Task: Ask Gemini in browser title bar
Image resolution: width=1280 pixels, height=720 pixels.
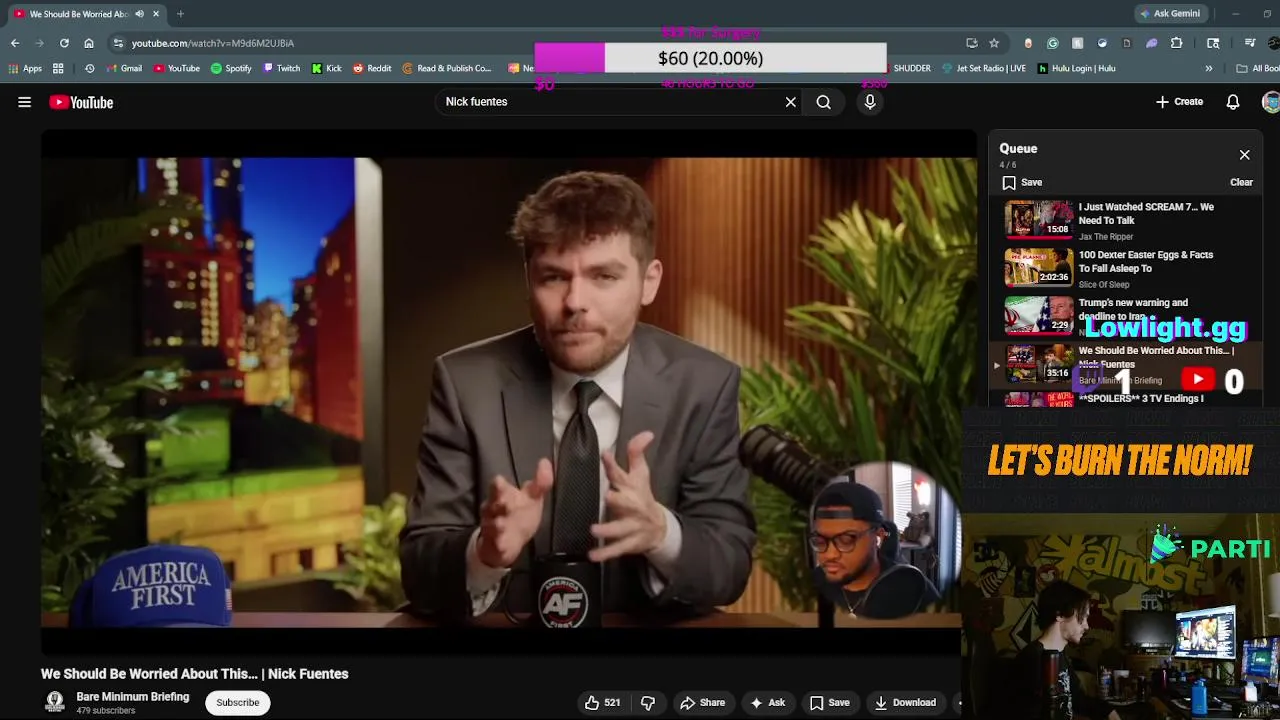Action: click(x=1170, y=14)
